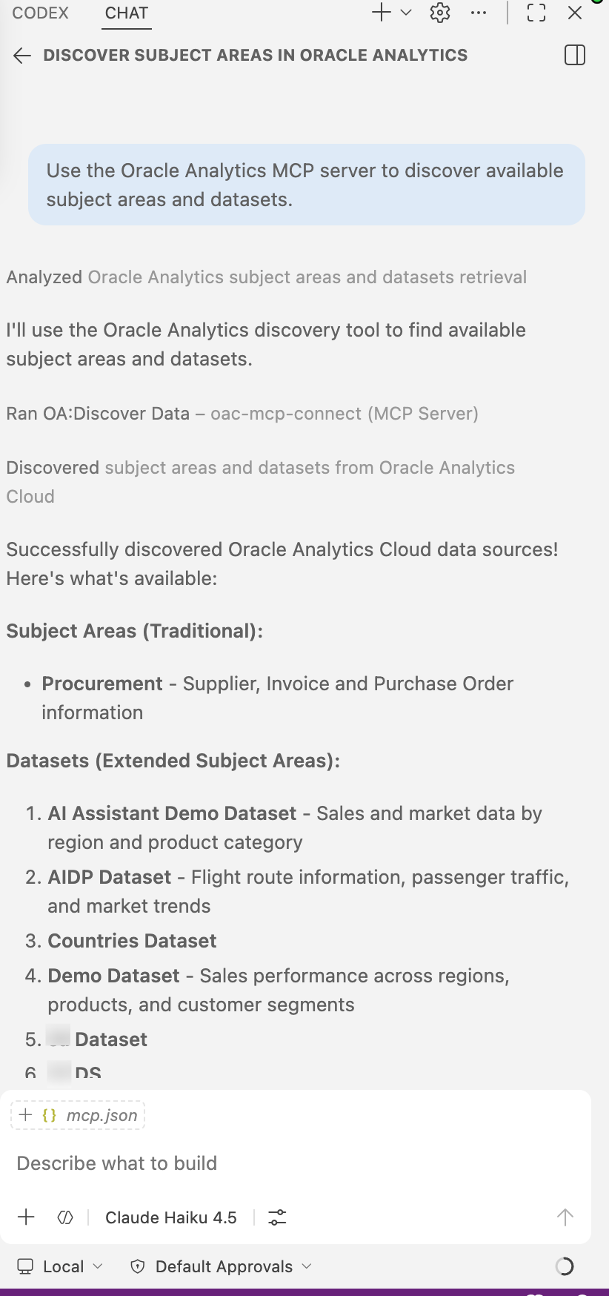Image resolution: width=610 pixels, height=1296 pixels.
Task: Switch to the CHAT tab
Action: [x=126, y=13]
